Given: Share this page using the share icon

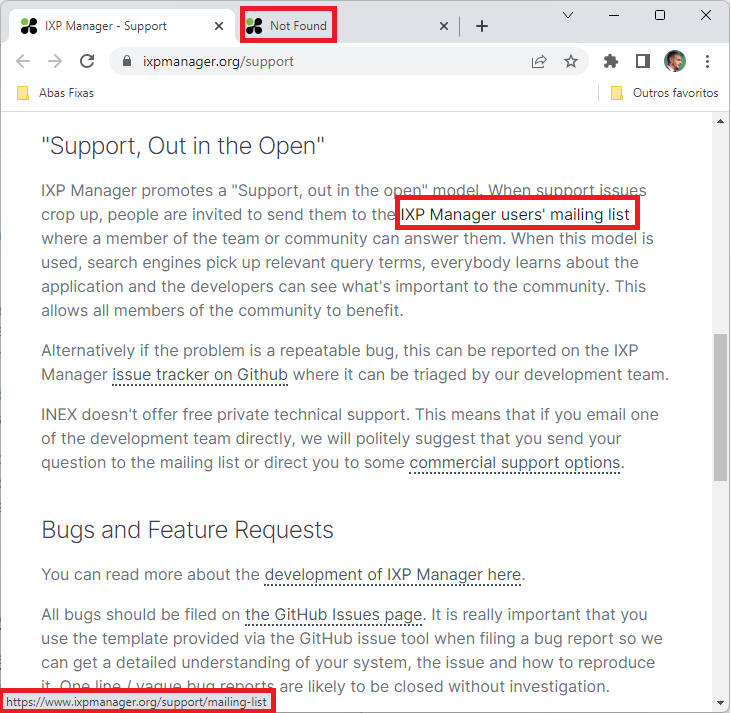Looking at the screenshot, I should pos(539,61).
